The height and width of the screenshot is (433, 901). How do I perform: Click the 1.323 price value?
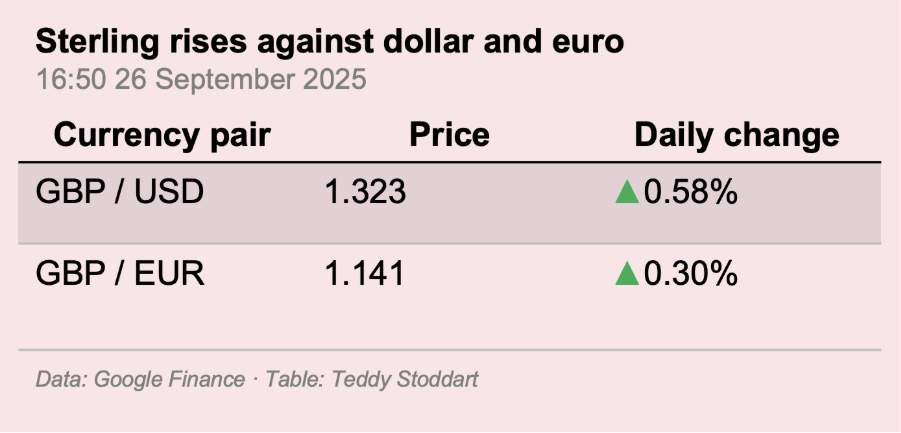(365, 192)
